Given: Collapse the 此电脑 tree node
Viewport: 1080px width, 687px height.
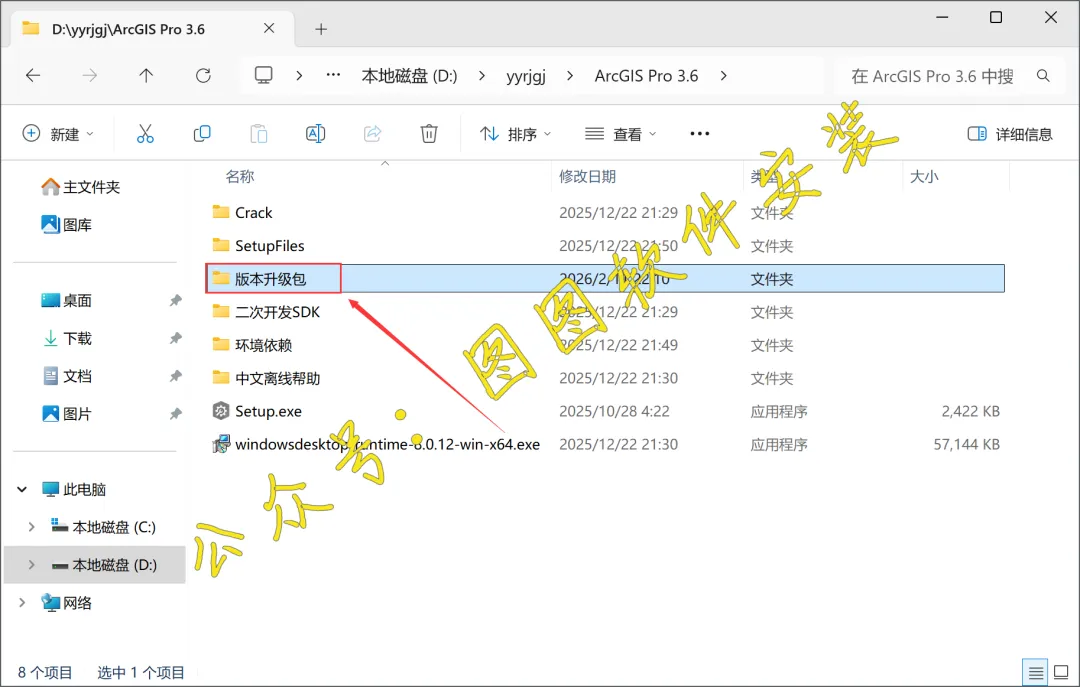Looking at the screenshot, I should [x=22, y=489].
